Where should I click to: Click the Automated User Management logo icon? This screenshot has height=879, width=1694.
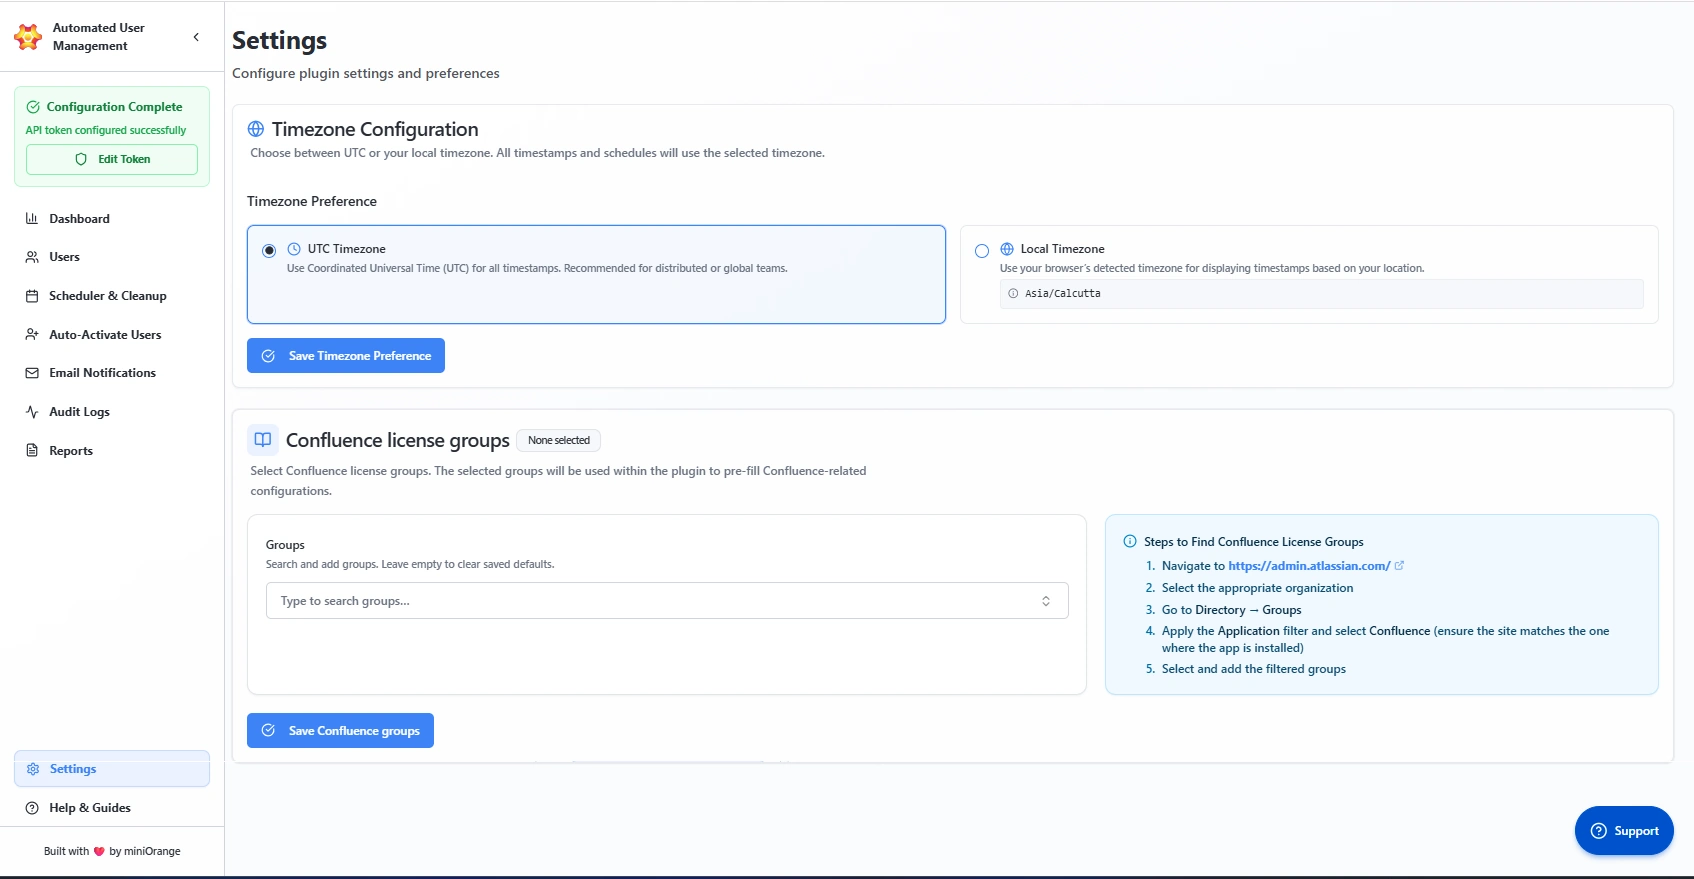(28, 37)
